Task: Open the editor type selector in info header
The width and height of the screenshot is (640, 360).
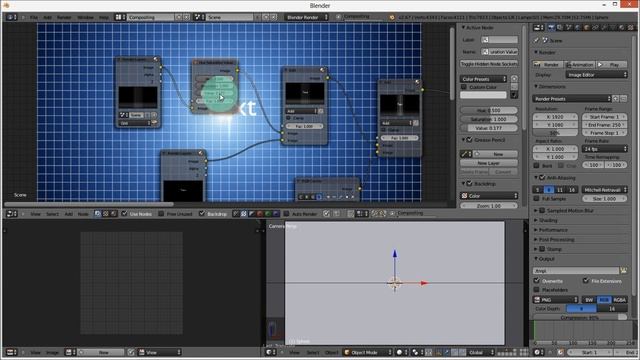Action: [x=11, y=17]
